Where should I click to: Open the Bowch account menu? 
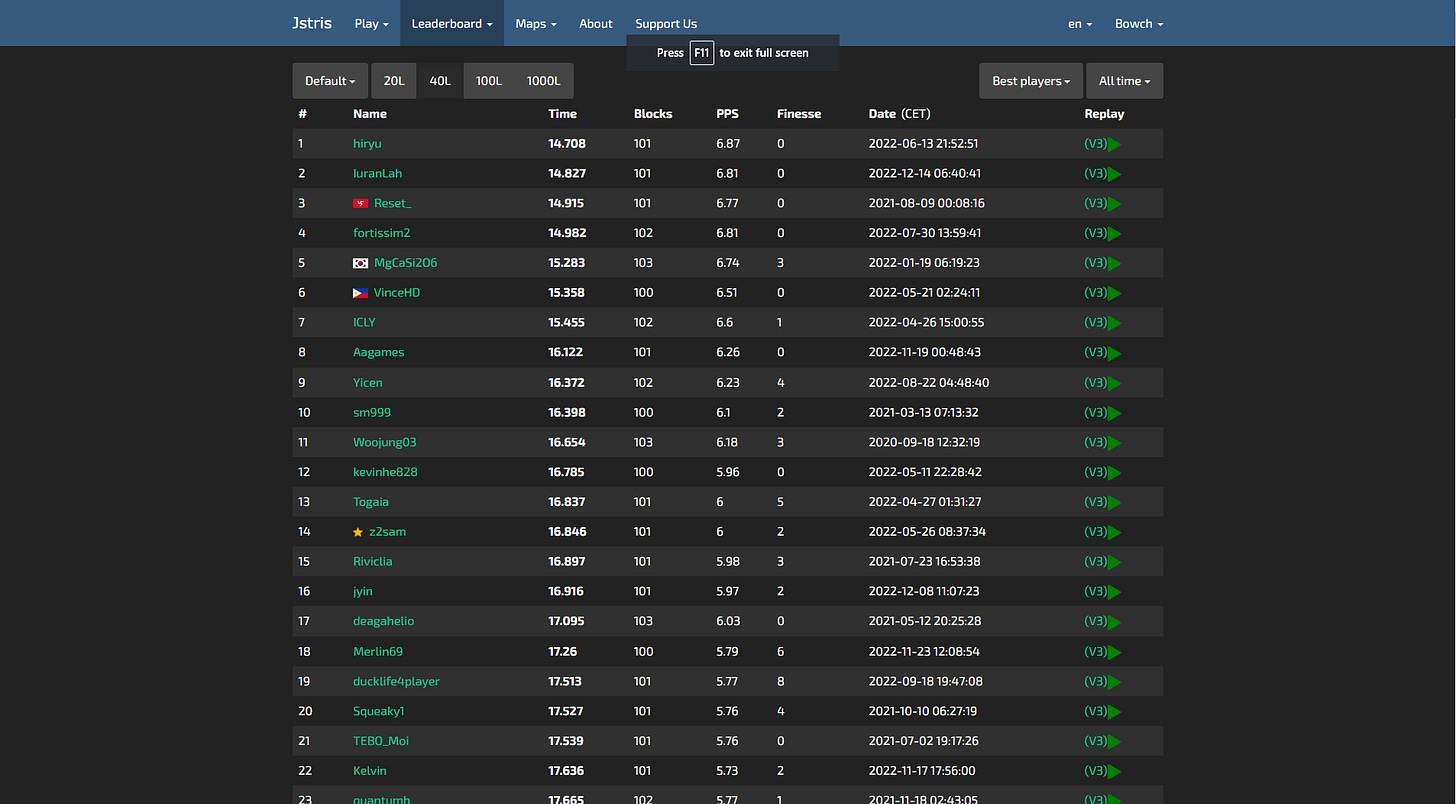[x=1138, y=23]
